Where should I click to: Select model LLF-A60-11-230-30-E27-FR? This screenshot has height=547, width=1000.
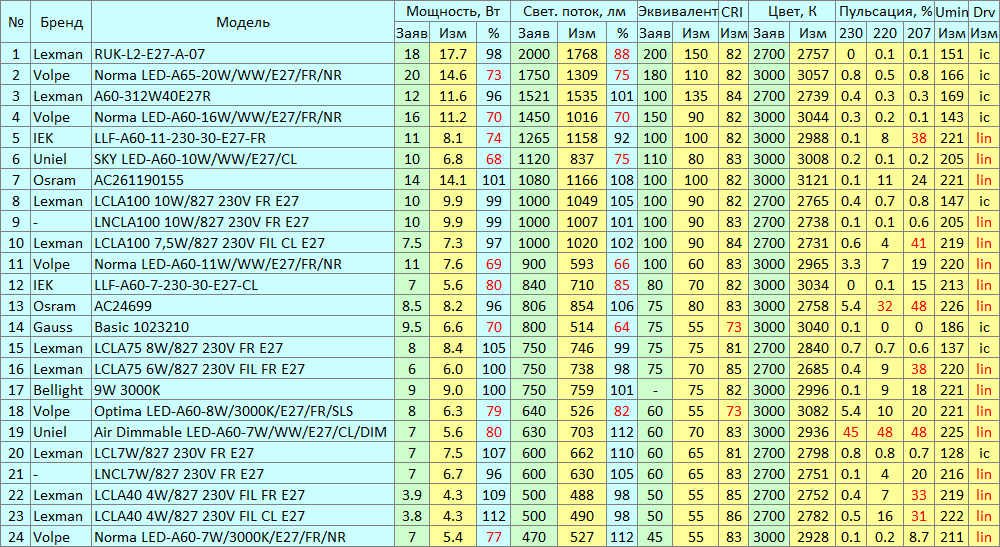(x=242, y=138)
